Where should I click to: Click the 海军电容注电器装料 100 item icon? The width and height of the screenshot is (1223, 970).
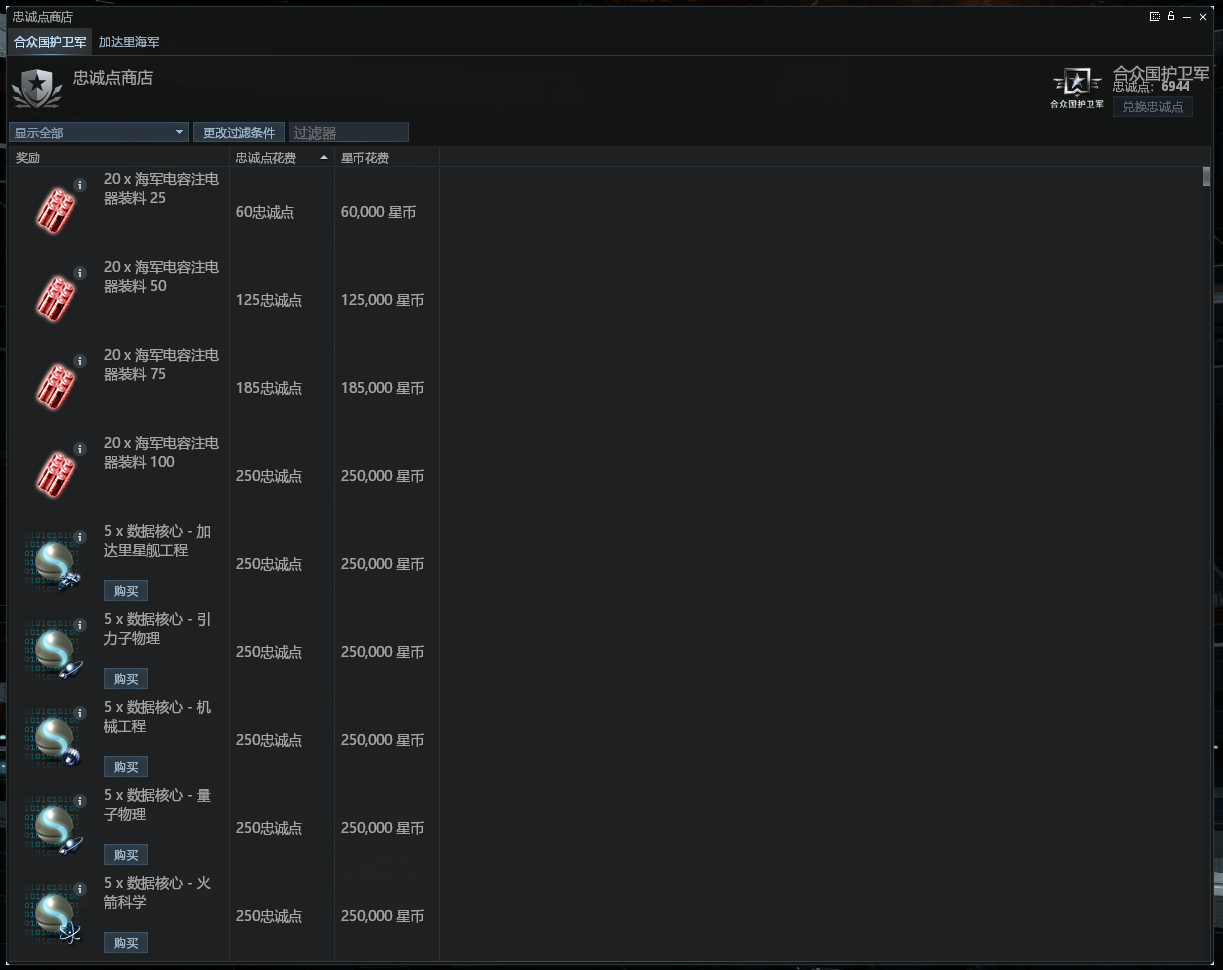tap(55, 475)
